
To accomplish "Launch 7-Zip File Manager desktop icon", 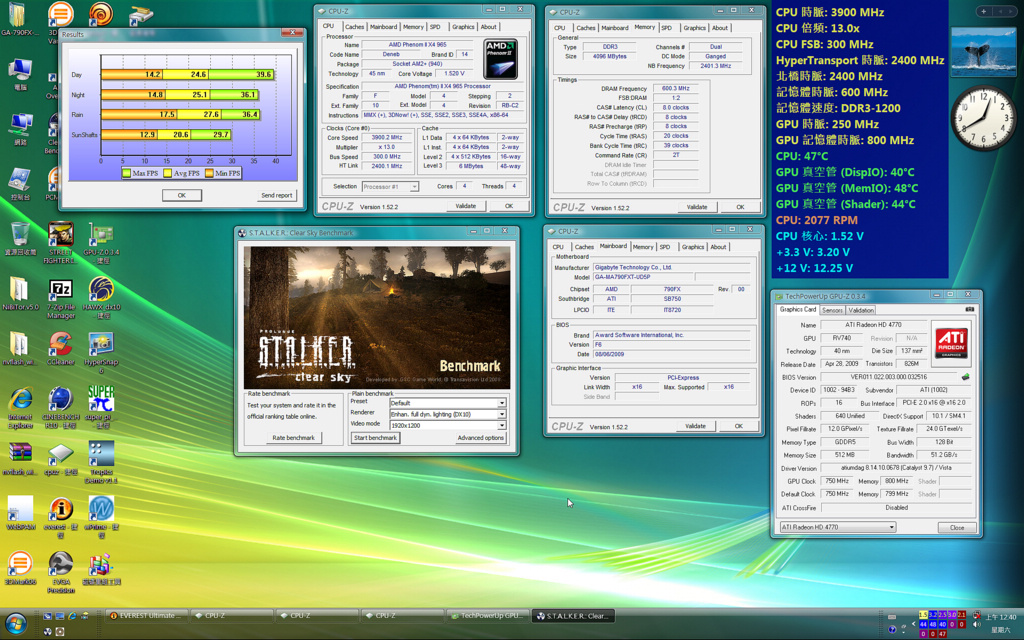I will tap(61, 298).
